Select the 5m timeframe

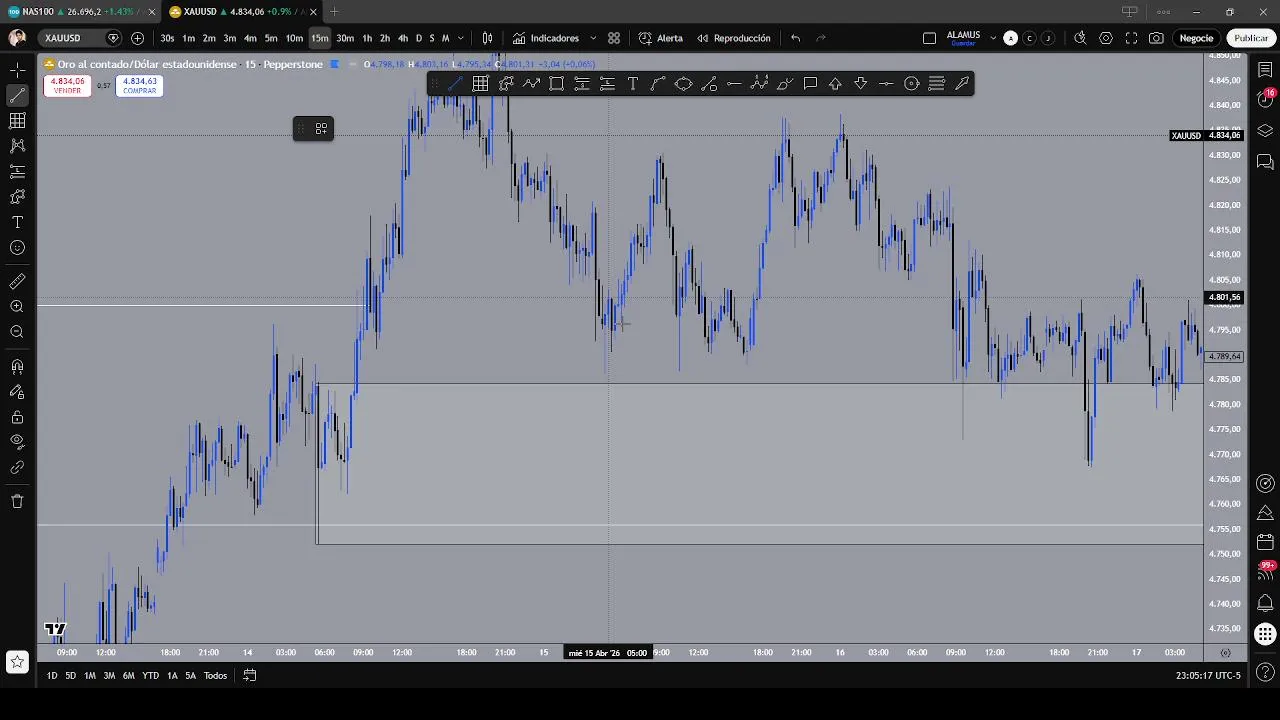(271, 38)
